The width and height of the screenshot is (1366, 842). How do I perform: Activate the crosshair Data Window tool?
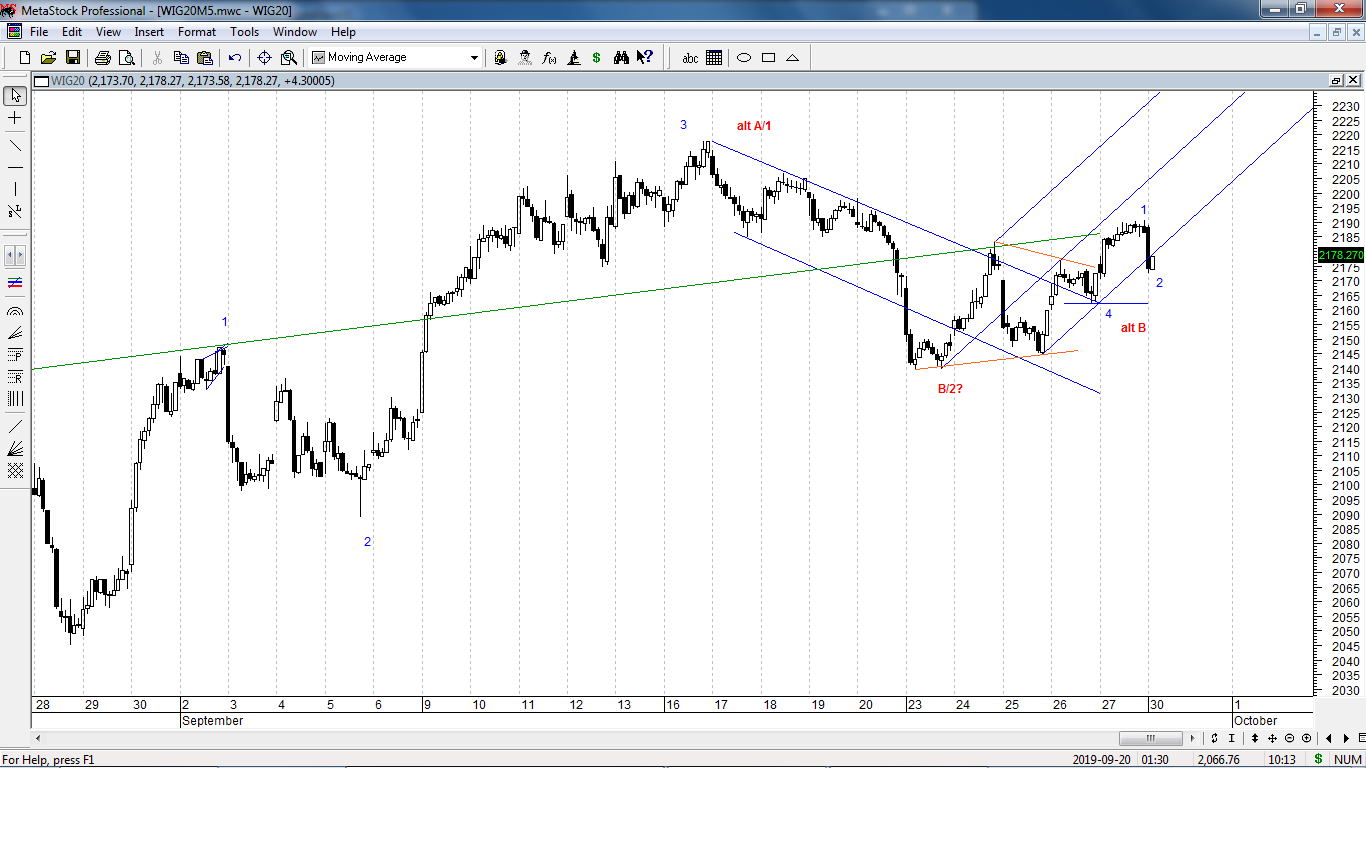pyautogui.click(x=265, y=58)
